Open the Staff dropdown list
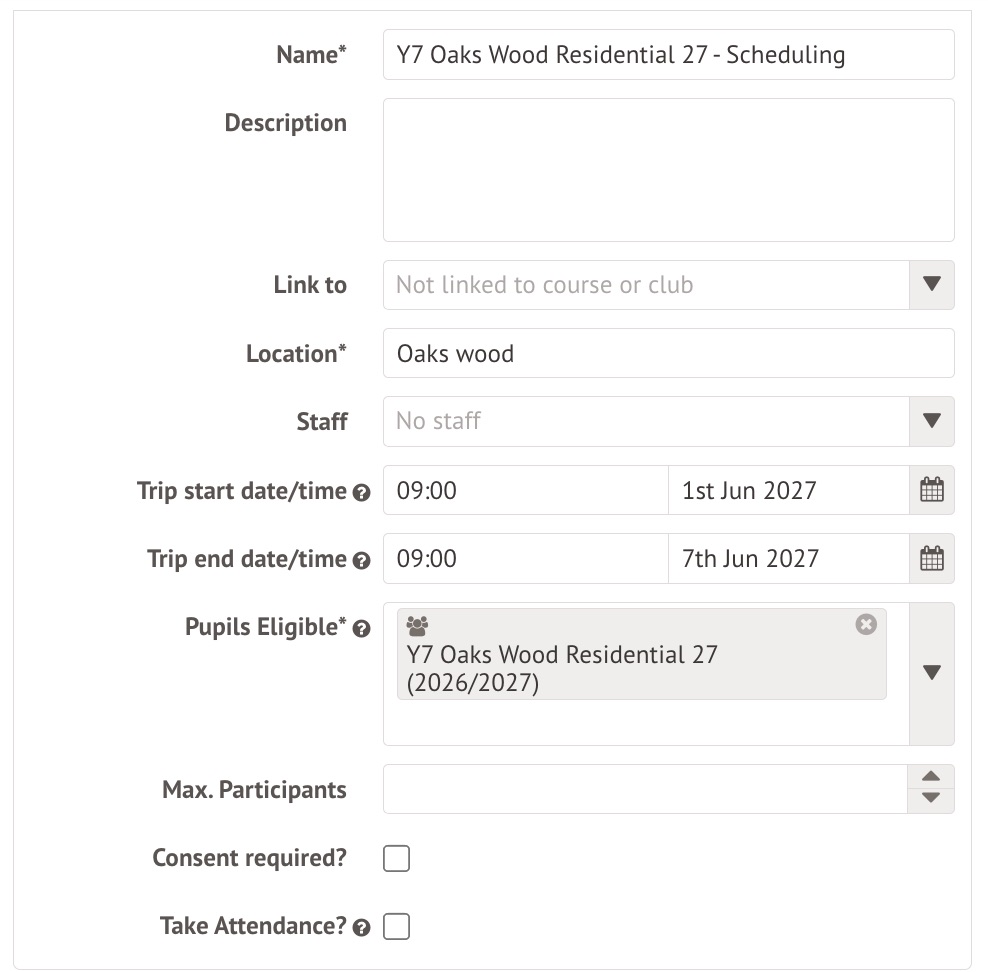Screen dimensions: 988x972 tap(931, 421)
